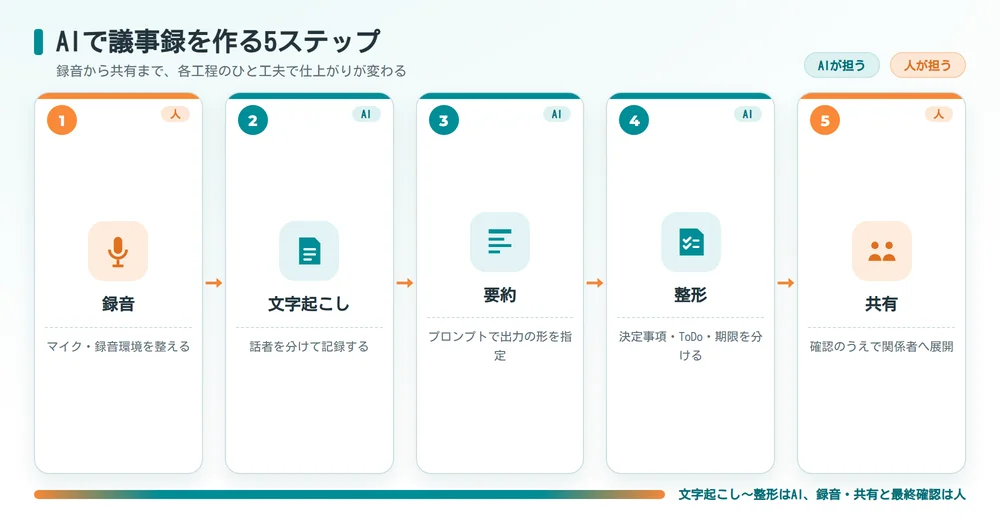This screenshot has height=523, width=1000.
Task: Click the AIが担う legend pill
Action: click(842, 65)
